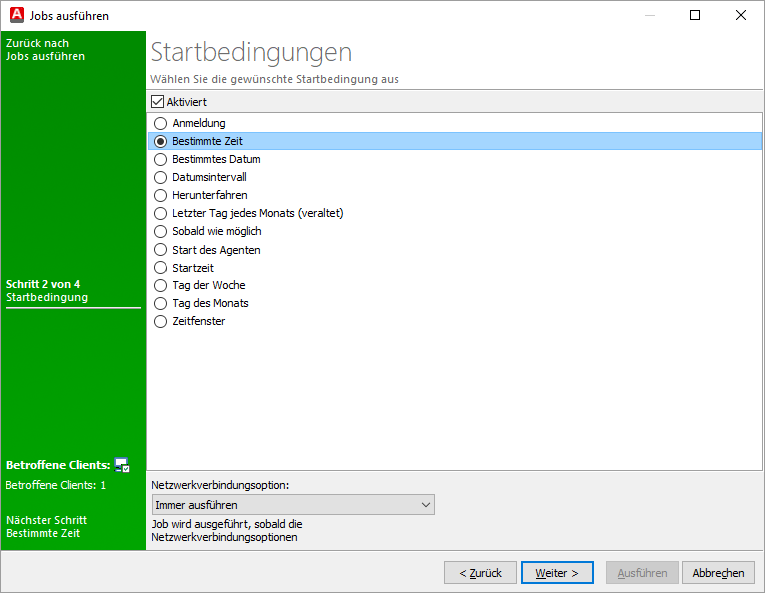Cancel with the Abbrechen button

pyautogui.click(x=718, y=573)
